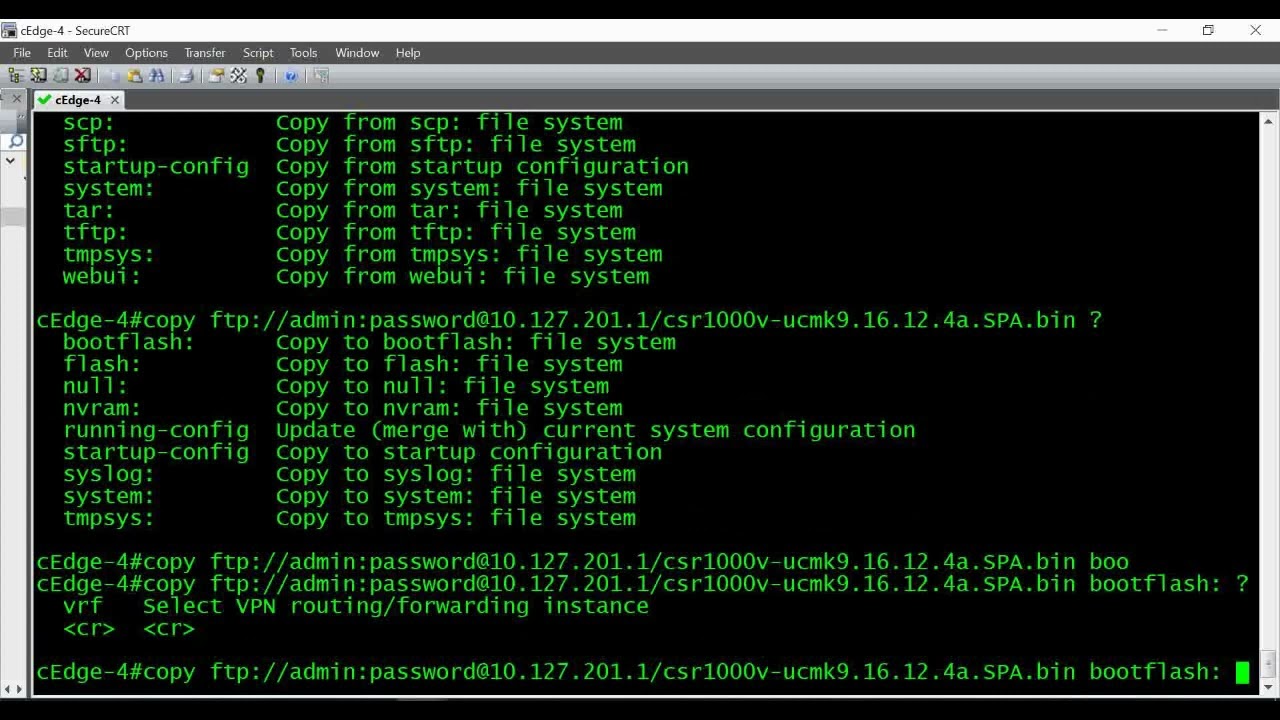This screenshot has width=1280, height=720.
Task: Click the Find binoculars toolbar icon
Action: [x=157, y=75]
